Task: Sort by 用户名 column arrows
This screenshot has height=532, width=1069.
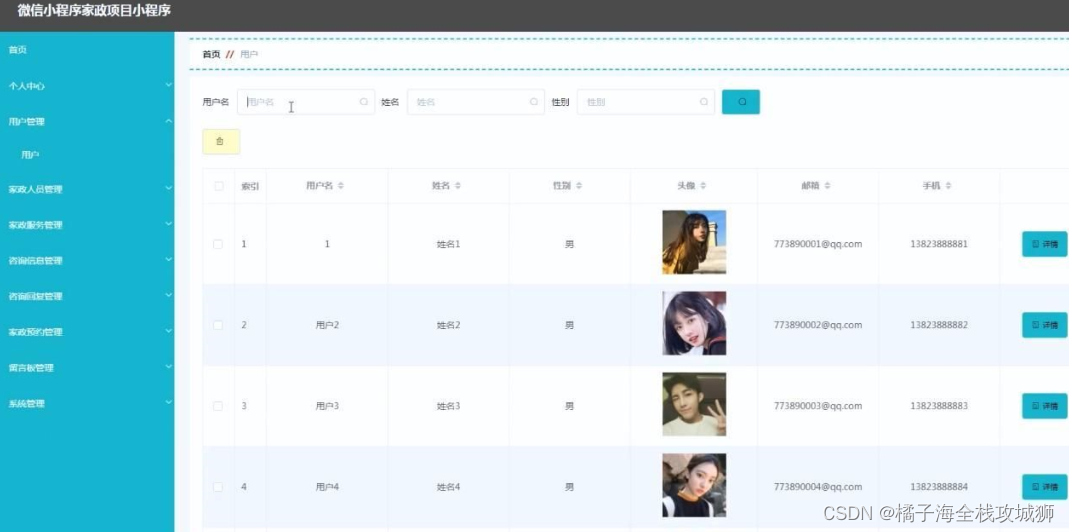Action: 341,186
